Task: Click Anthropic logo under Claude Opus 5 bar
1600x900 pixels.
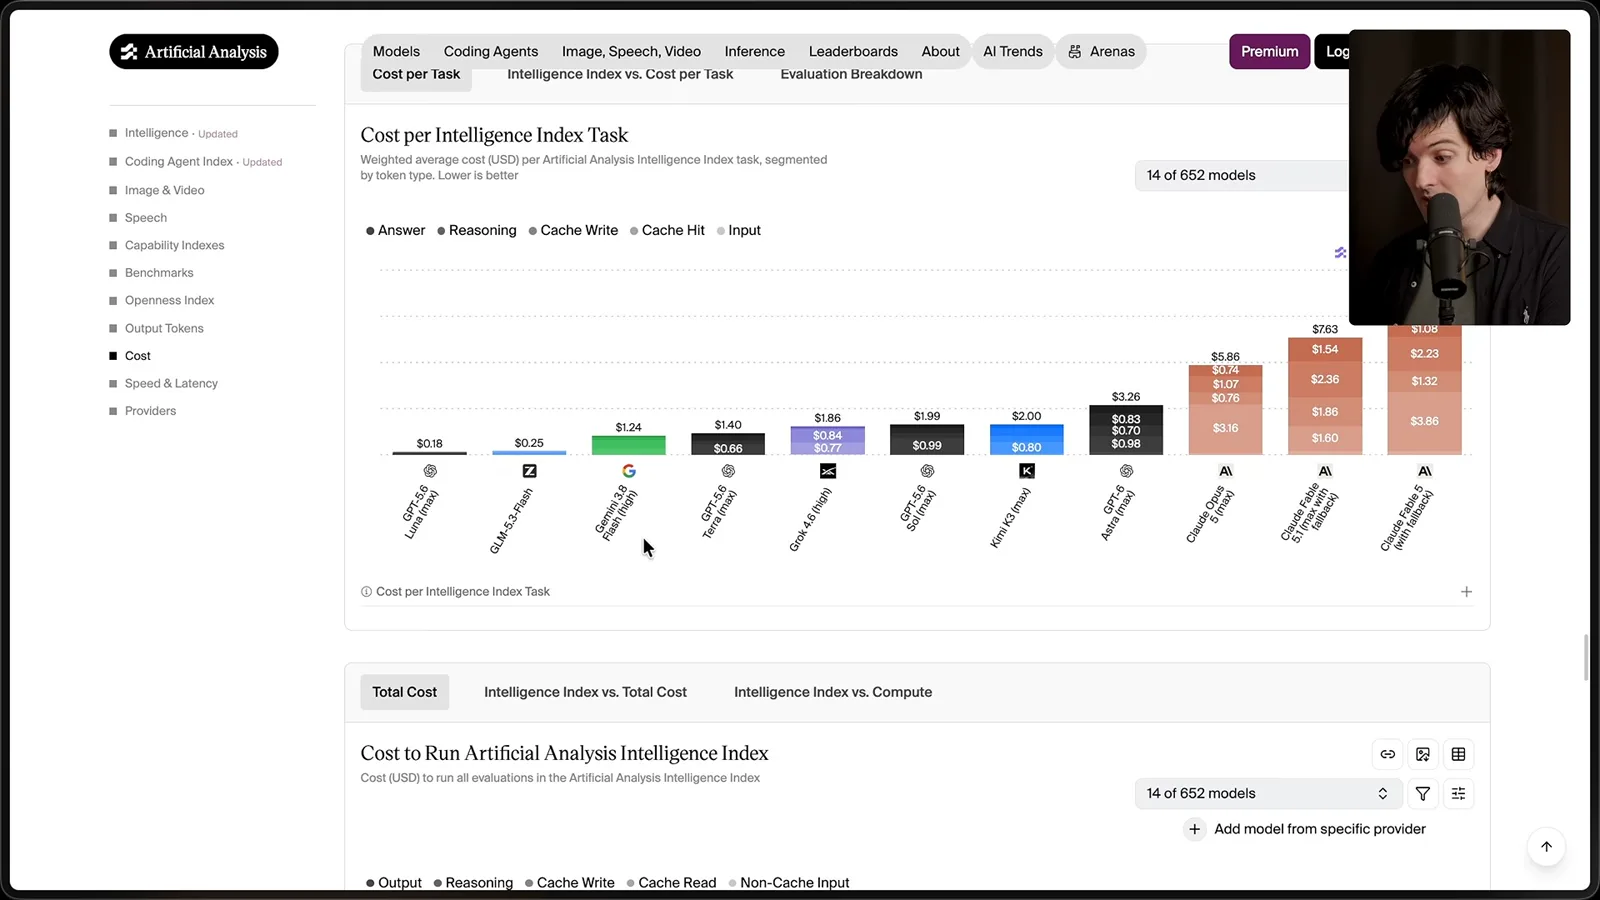Action: point(1226,471)
